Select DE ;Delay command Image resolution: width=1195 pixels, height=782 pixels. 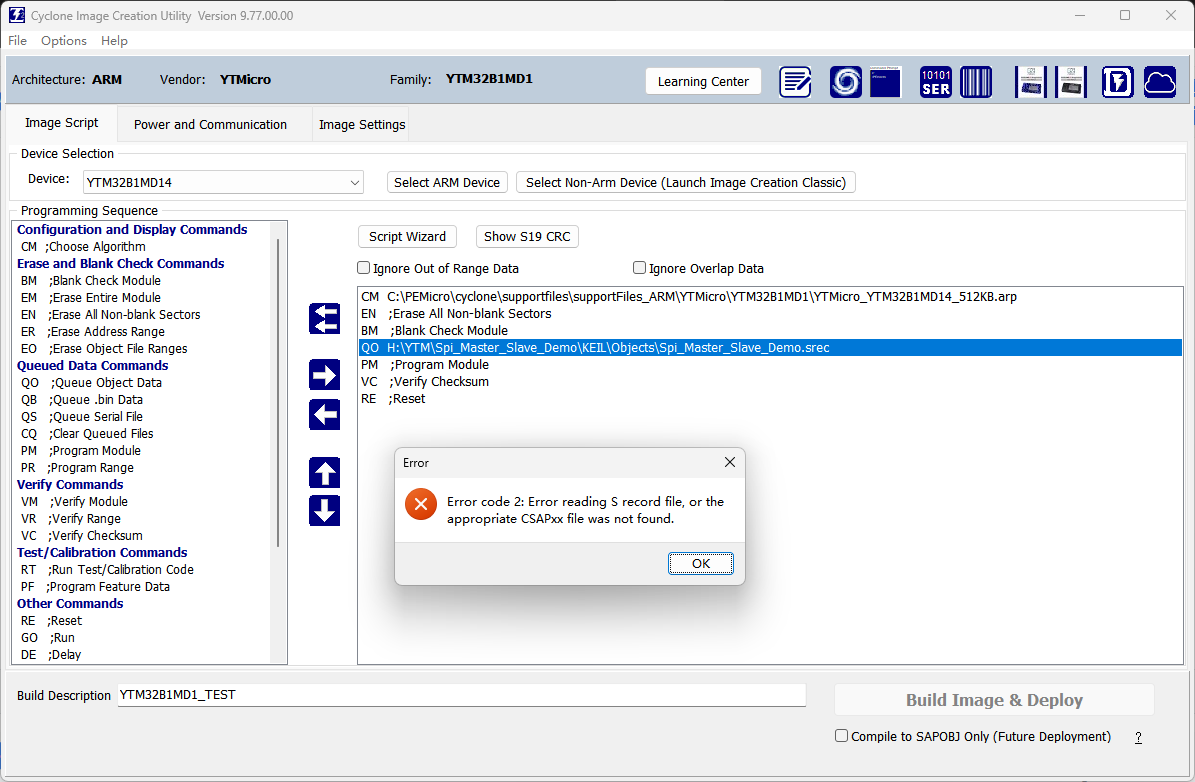pyautogui.click(x=50, y=654)
